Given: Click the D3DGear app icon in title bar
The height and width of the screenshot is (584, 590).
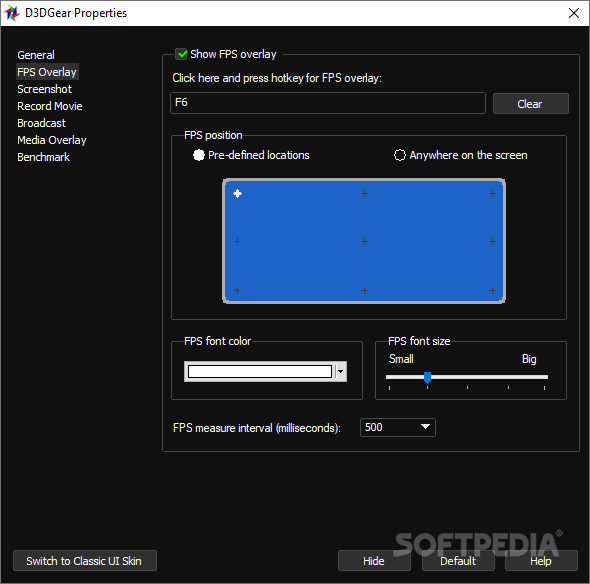Looking at the screenshot, I should pos(12,13).
